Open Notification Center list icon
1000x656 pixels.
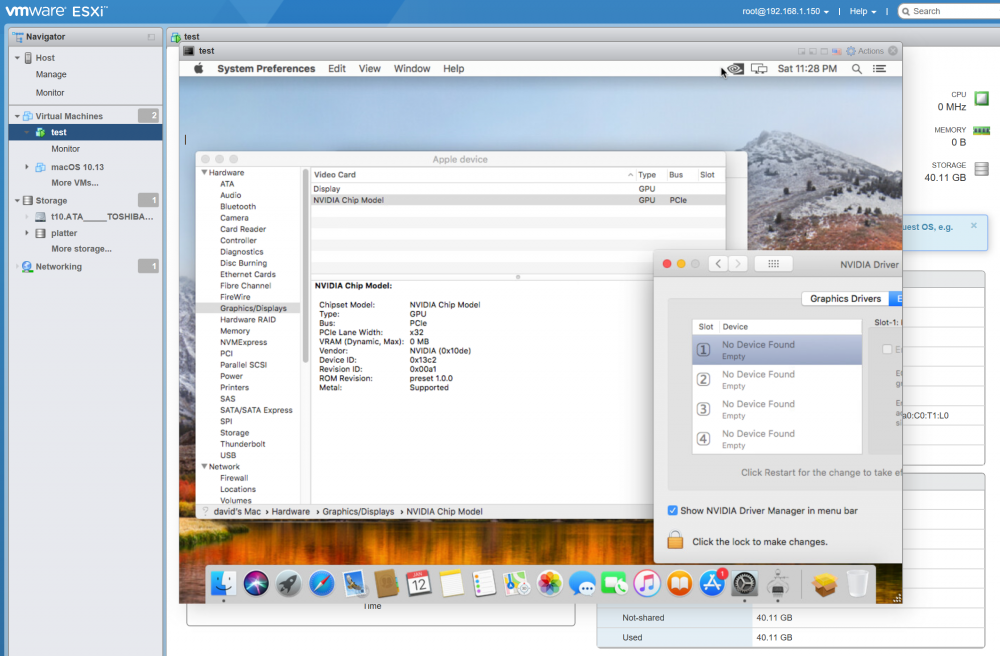click(879, 68)
